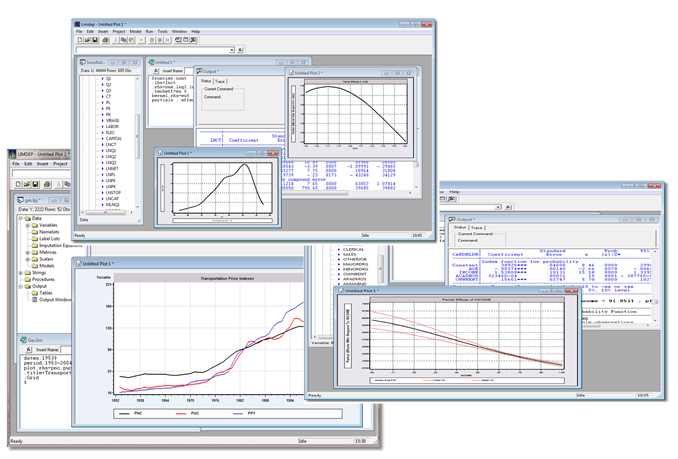Open Tools menu in top Limdep window
Image resolution: width=678 pixels, height=459 pixels.
coord(163,32)
